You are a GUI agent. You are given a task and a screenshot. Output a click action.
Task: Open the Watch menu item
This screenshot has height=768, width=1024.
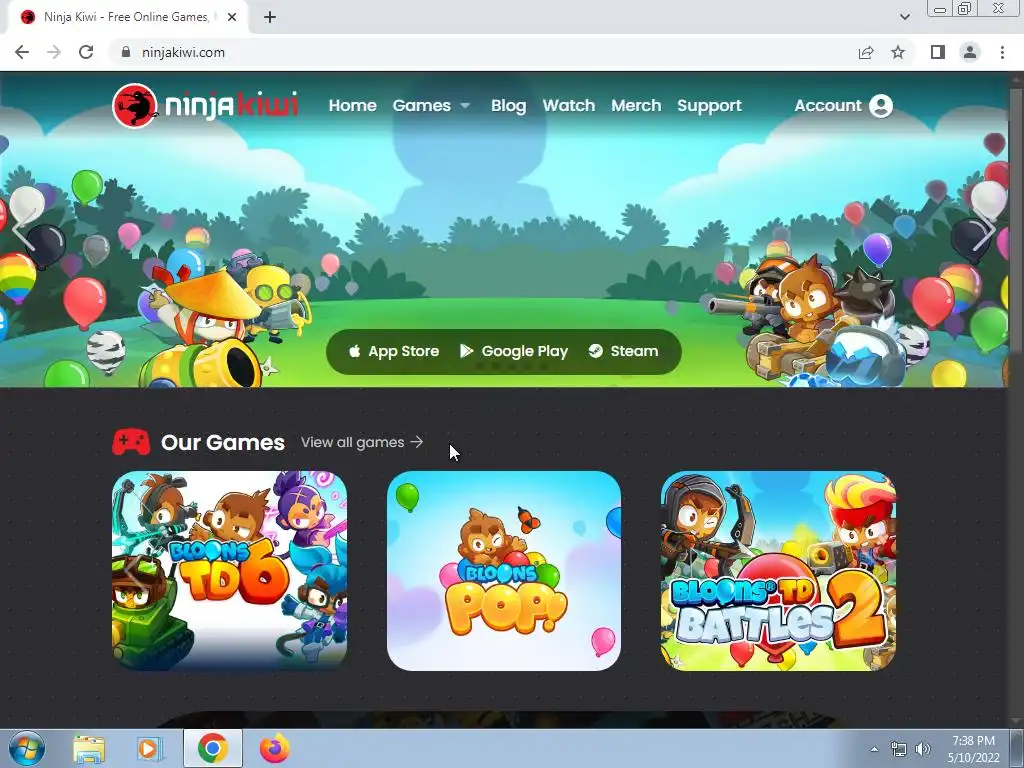point(569,106)
